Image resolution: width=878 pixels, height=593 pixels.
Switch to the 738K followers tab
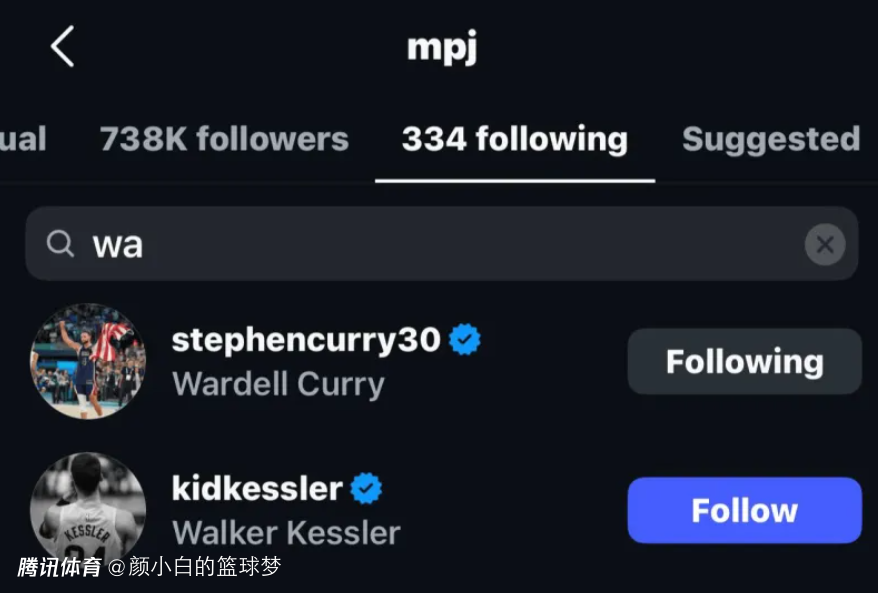click(224, 139)
